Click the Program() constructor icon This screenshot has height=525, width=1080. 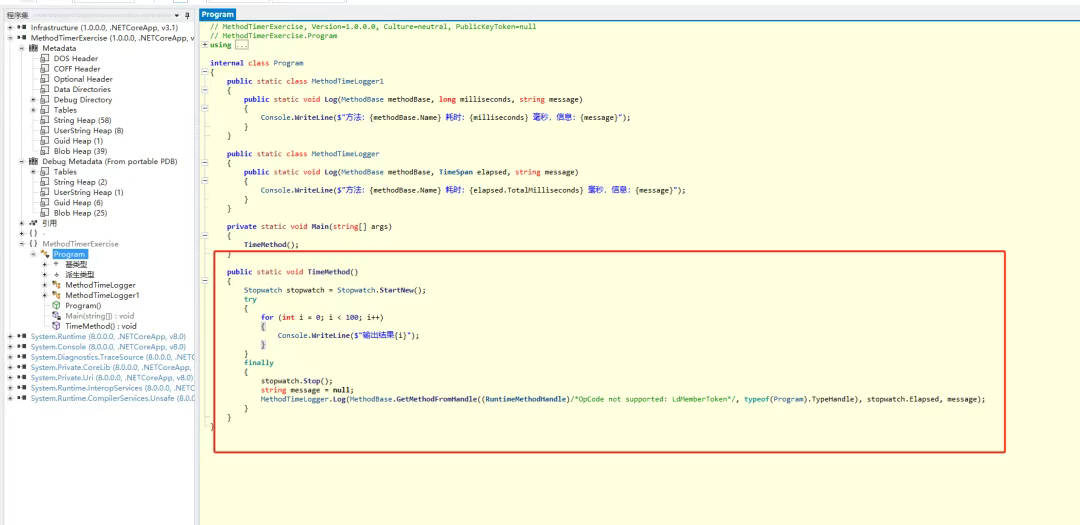56,306
